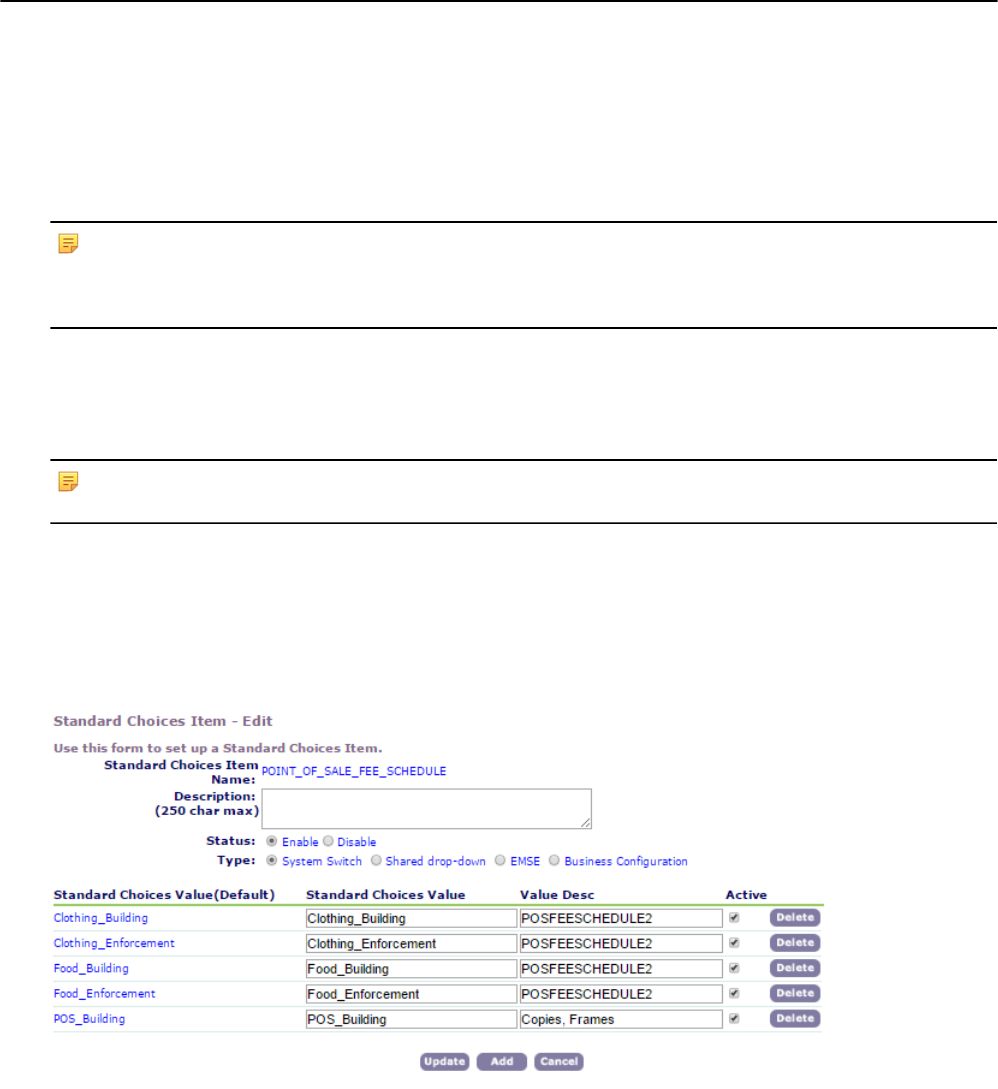
Task: Open the Food_Enforcement default value link
Action: point(104,994)
